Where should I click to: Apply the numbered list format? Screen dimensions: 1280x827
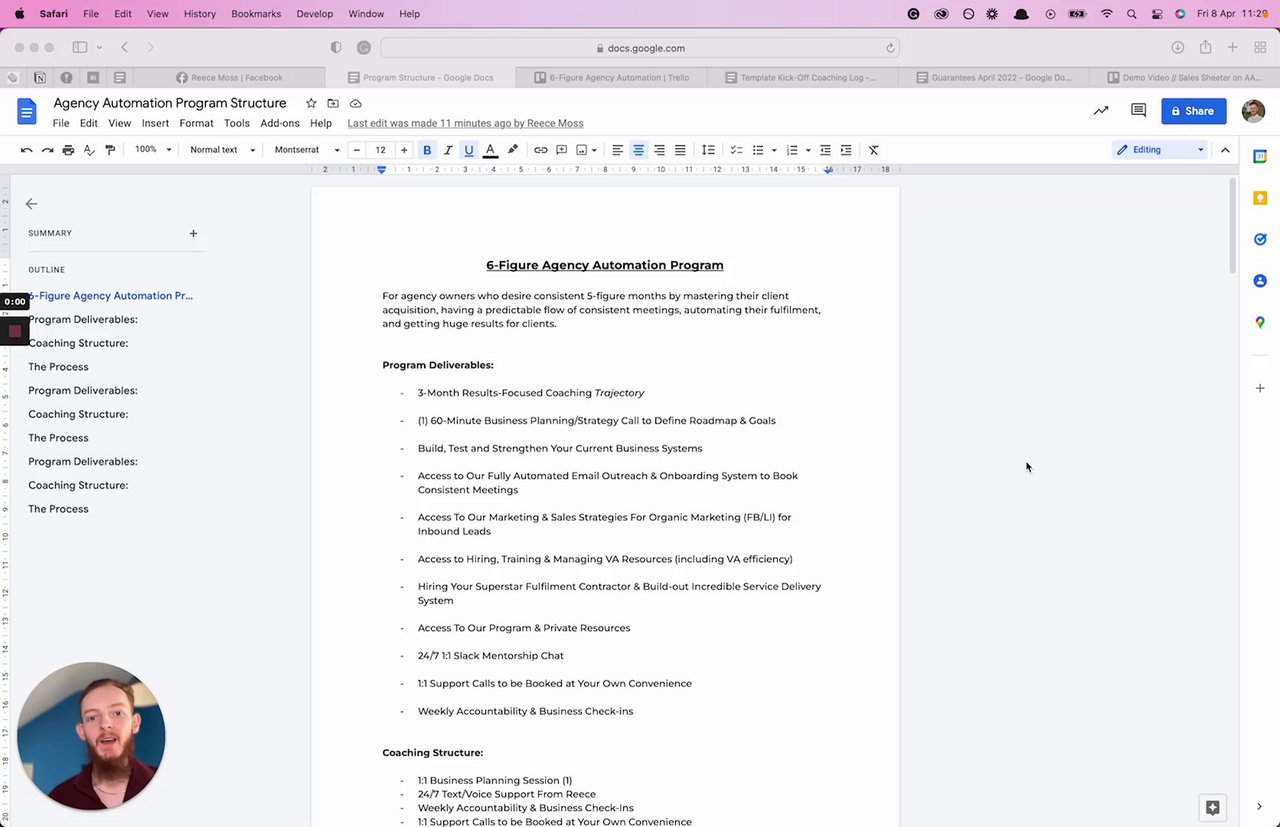(792, 150)
